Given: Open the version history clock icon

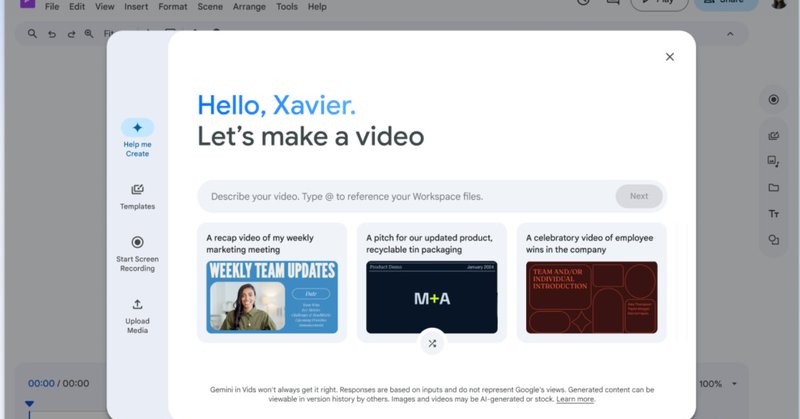Looking at the screenshot, I should pos(584,2).
